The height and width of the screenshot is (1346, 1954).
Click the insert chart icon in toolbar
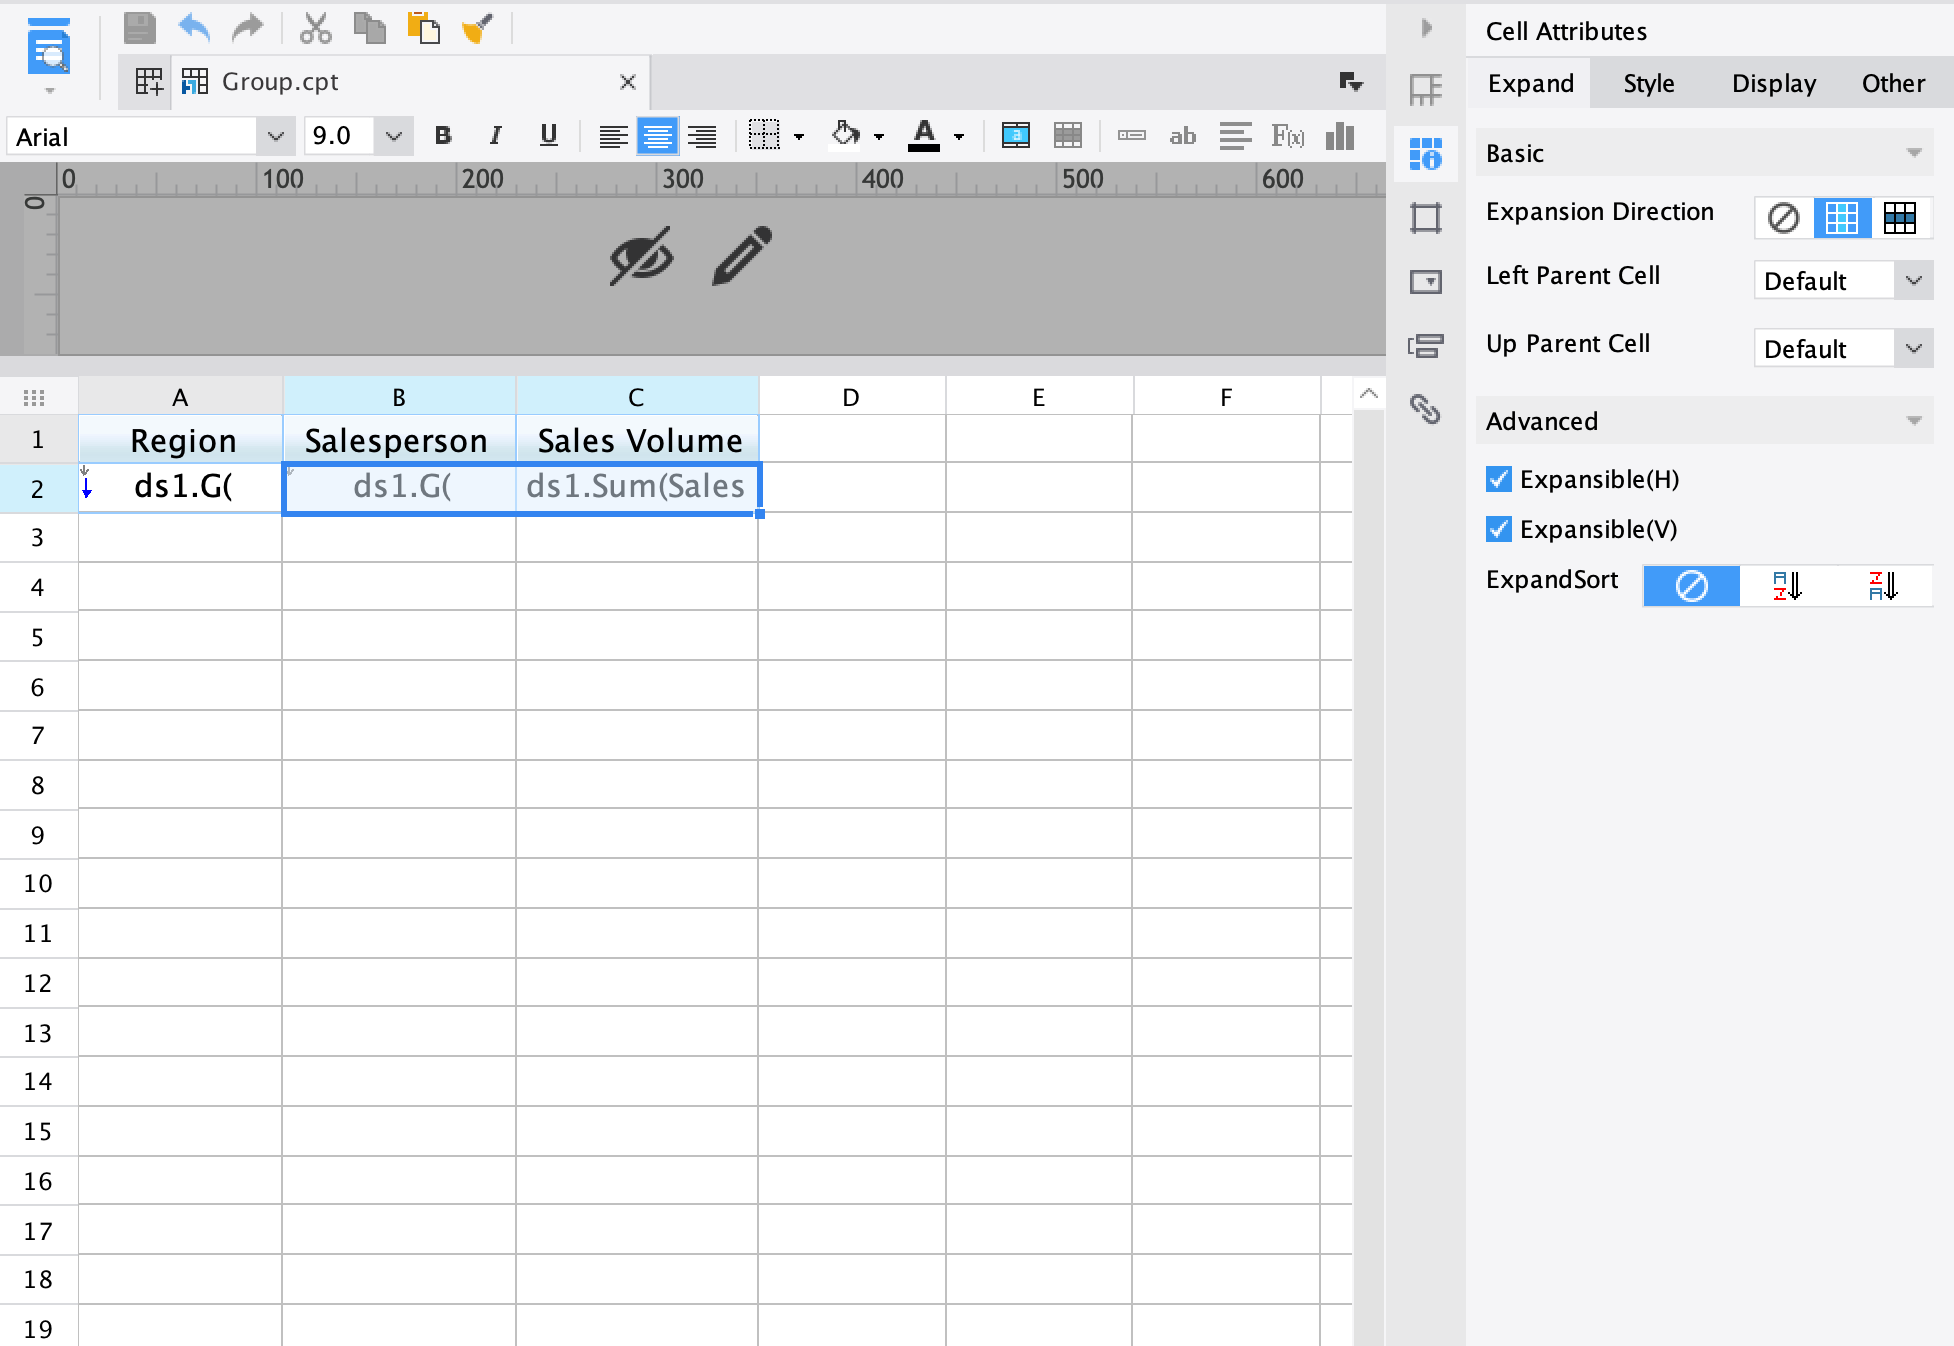click(1339, 136)
